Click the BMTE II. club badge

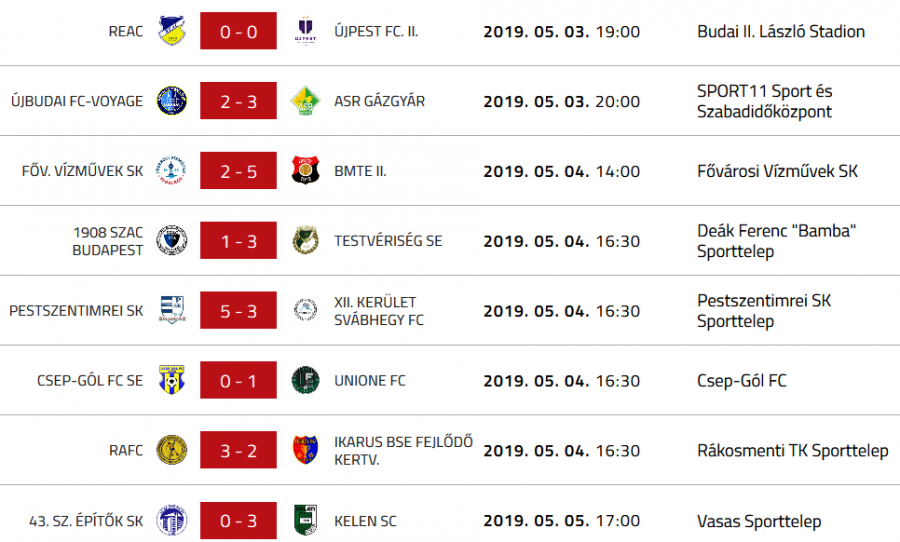[305, 171]
